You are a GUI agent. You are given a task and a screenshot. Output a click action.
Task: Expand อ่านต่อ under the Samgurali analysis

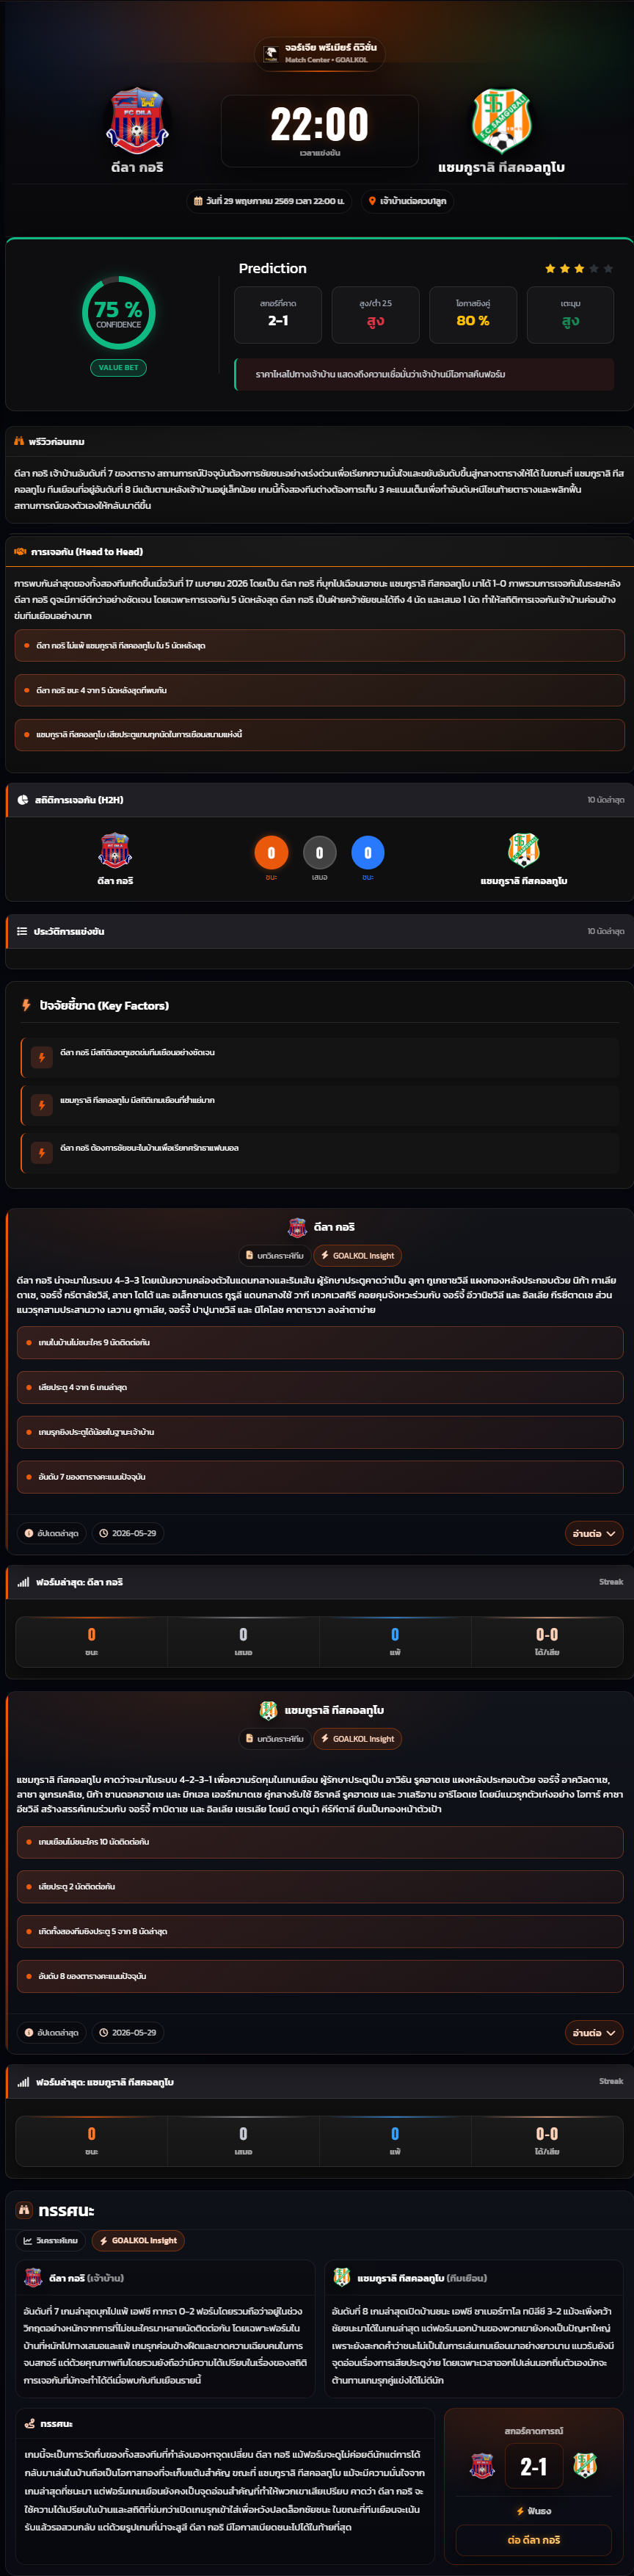(x=594, y=2032)
